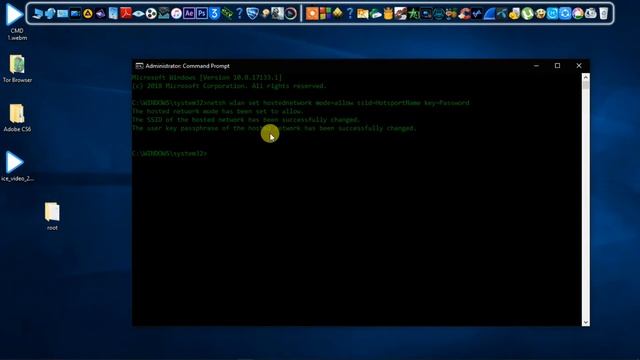Click Command Prompt scrollbar up arrow
This screenshot has width=640, height=360.
click(586, 77)
